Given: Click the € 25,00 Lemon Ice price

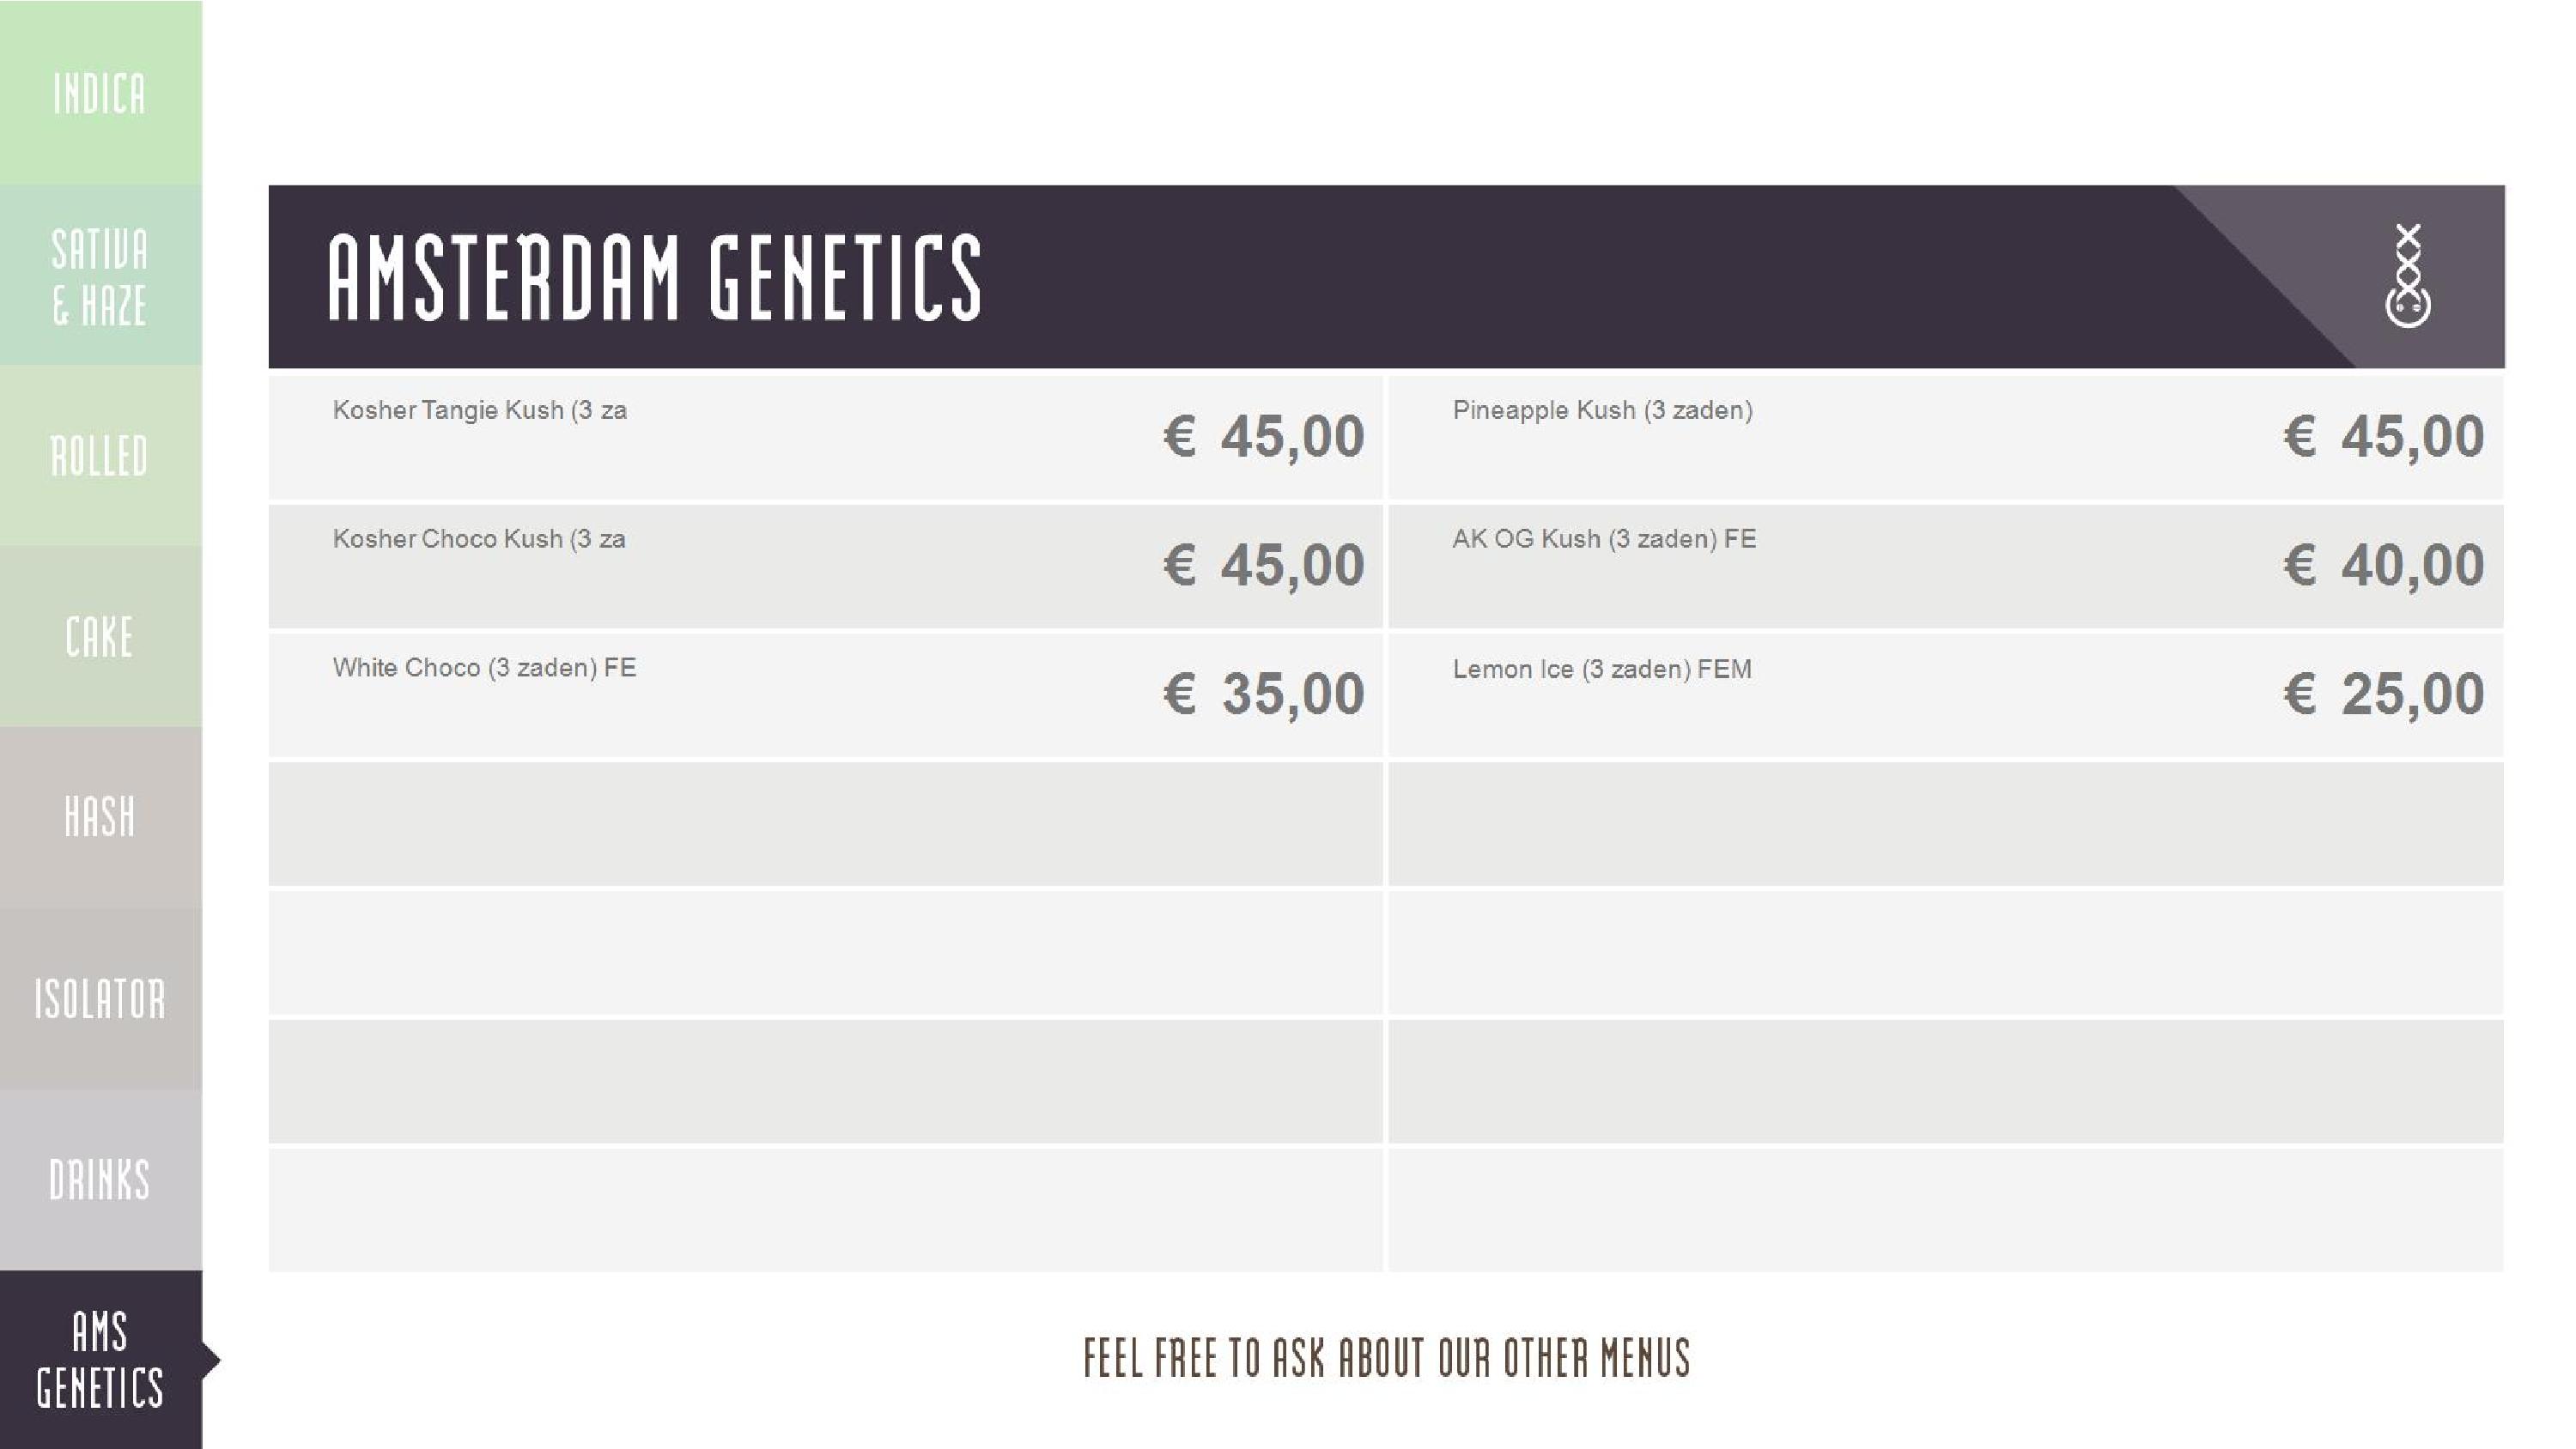Looking at the screenshot, I should click(2383, 694).
